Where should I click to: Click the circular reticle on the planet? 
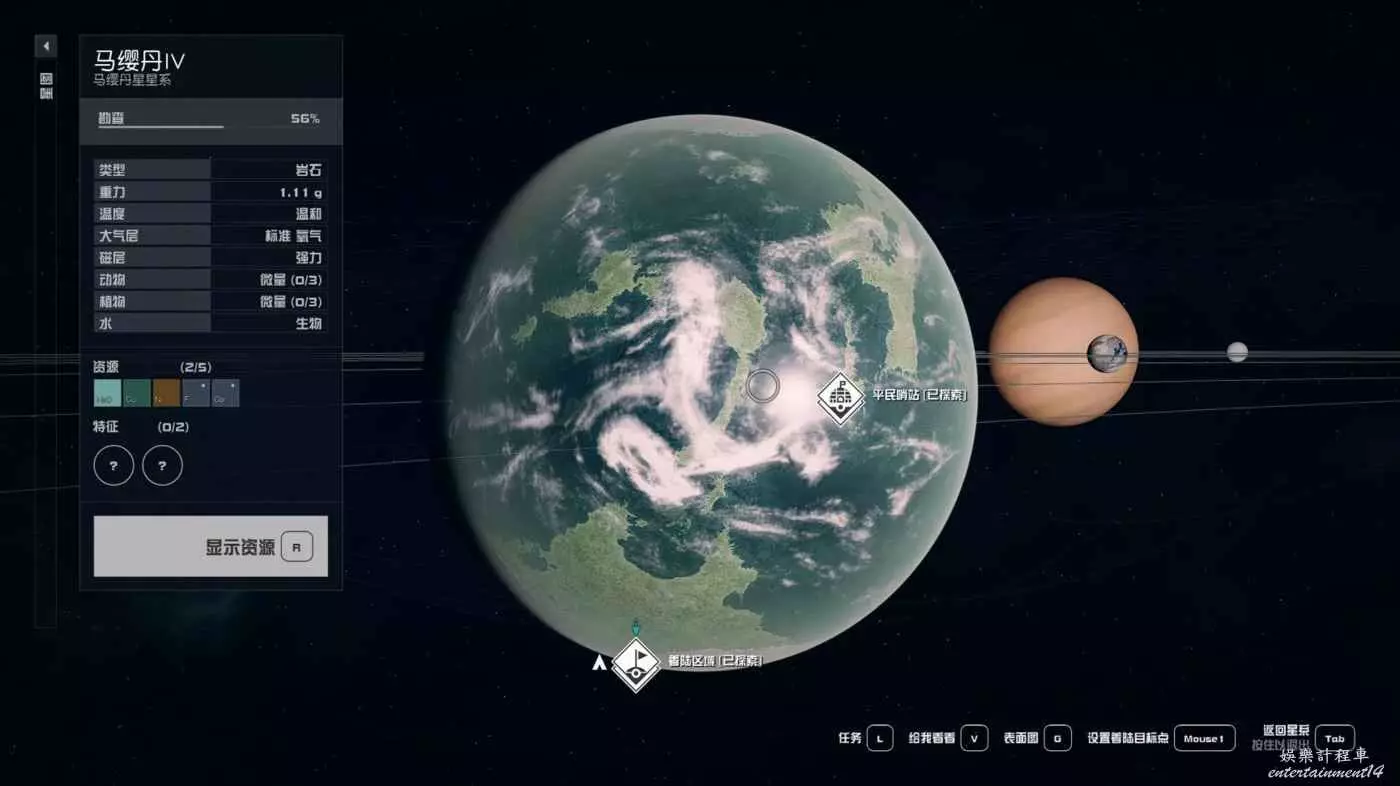[763, 385]
